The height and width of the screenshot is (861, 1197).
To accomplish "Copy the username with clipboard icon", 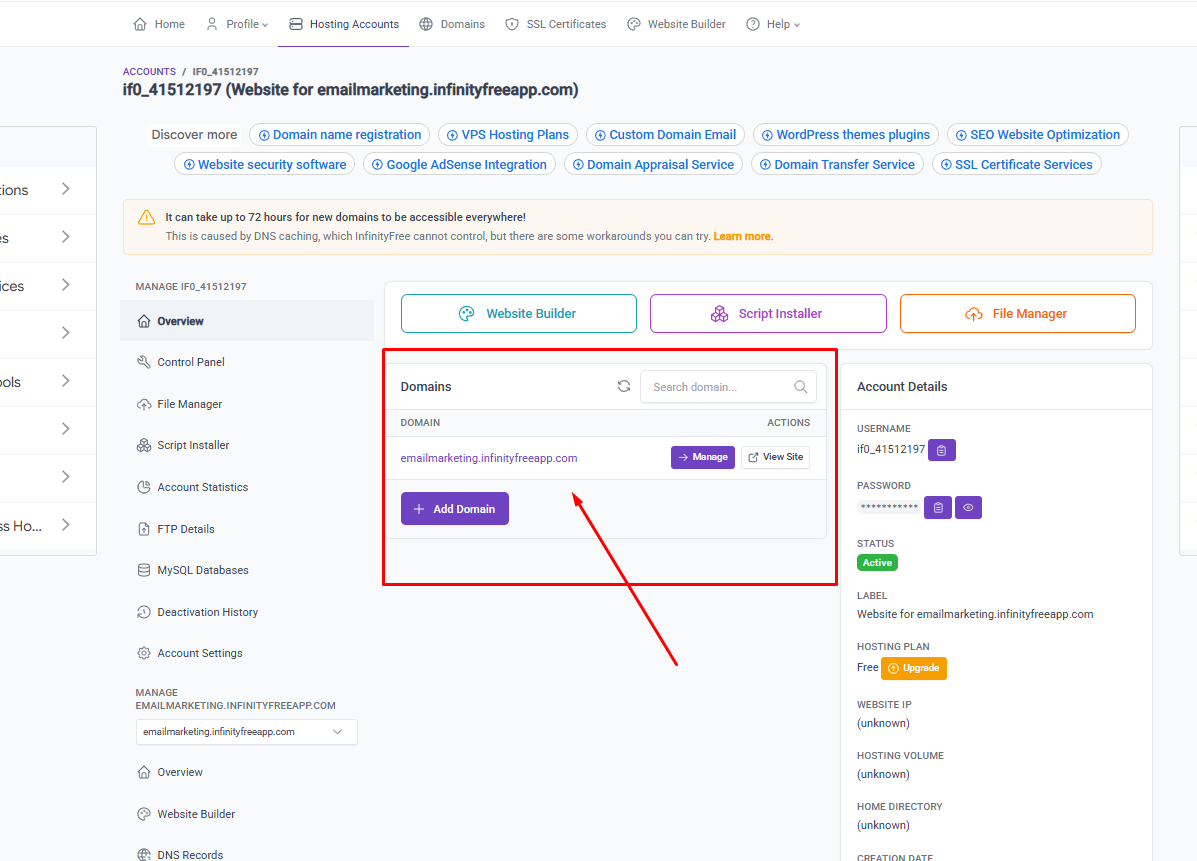I will pos(942,450).
